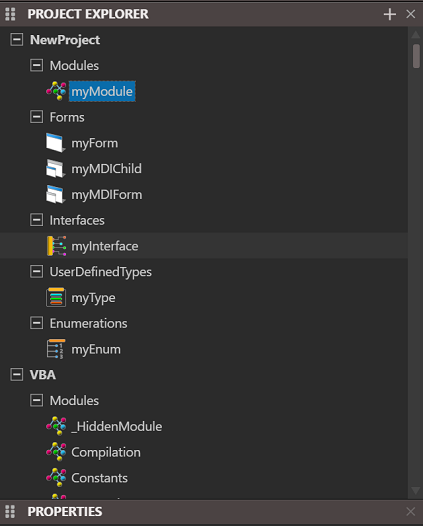Image resolution: width=423 pixels, height=526 pixels.
Task: Select the Compilation module item
Action: 106,452
